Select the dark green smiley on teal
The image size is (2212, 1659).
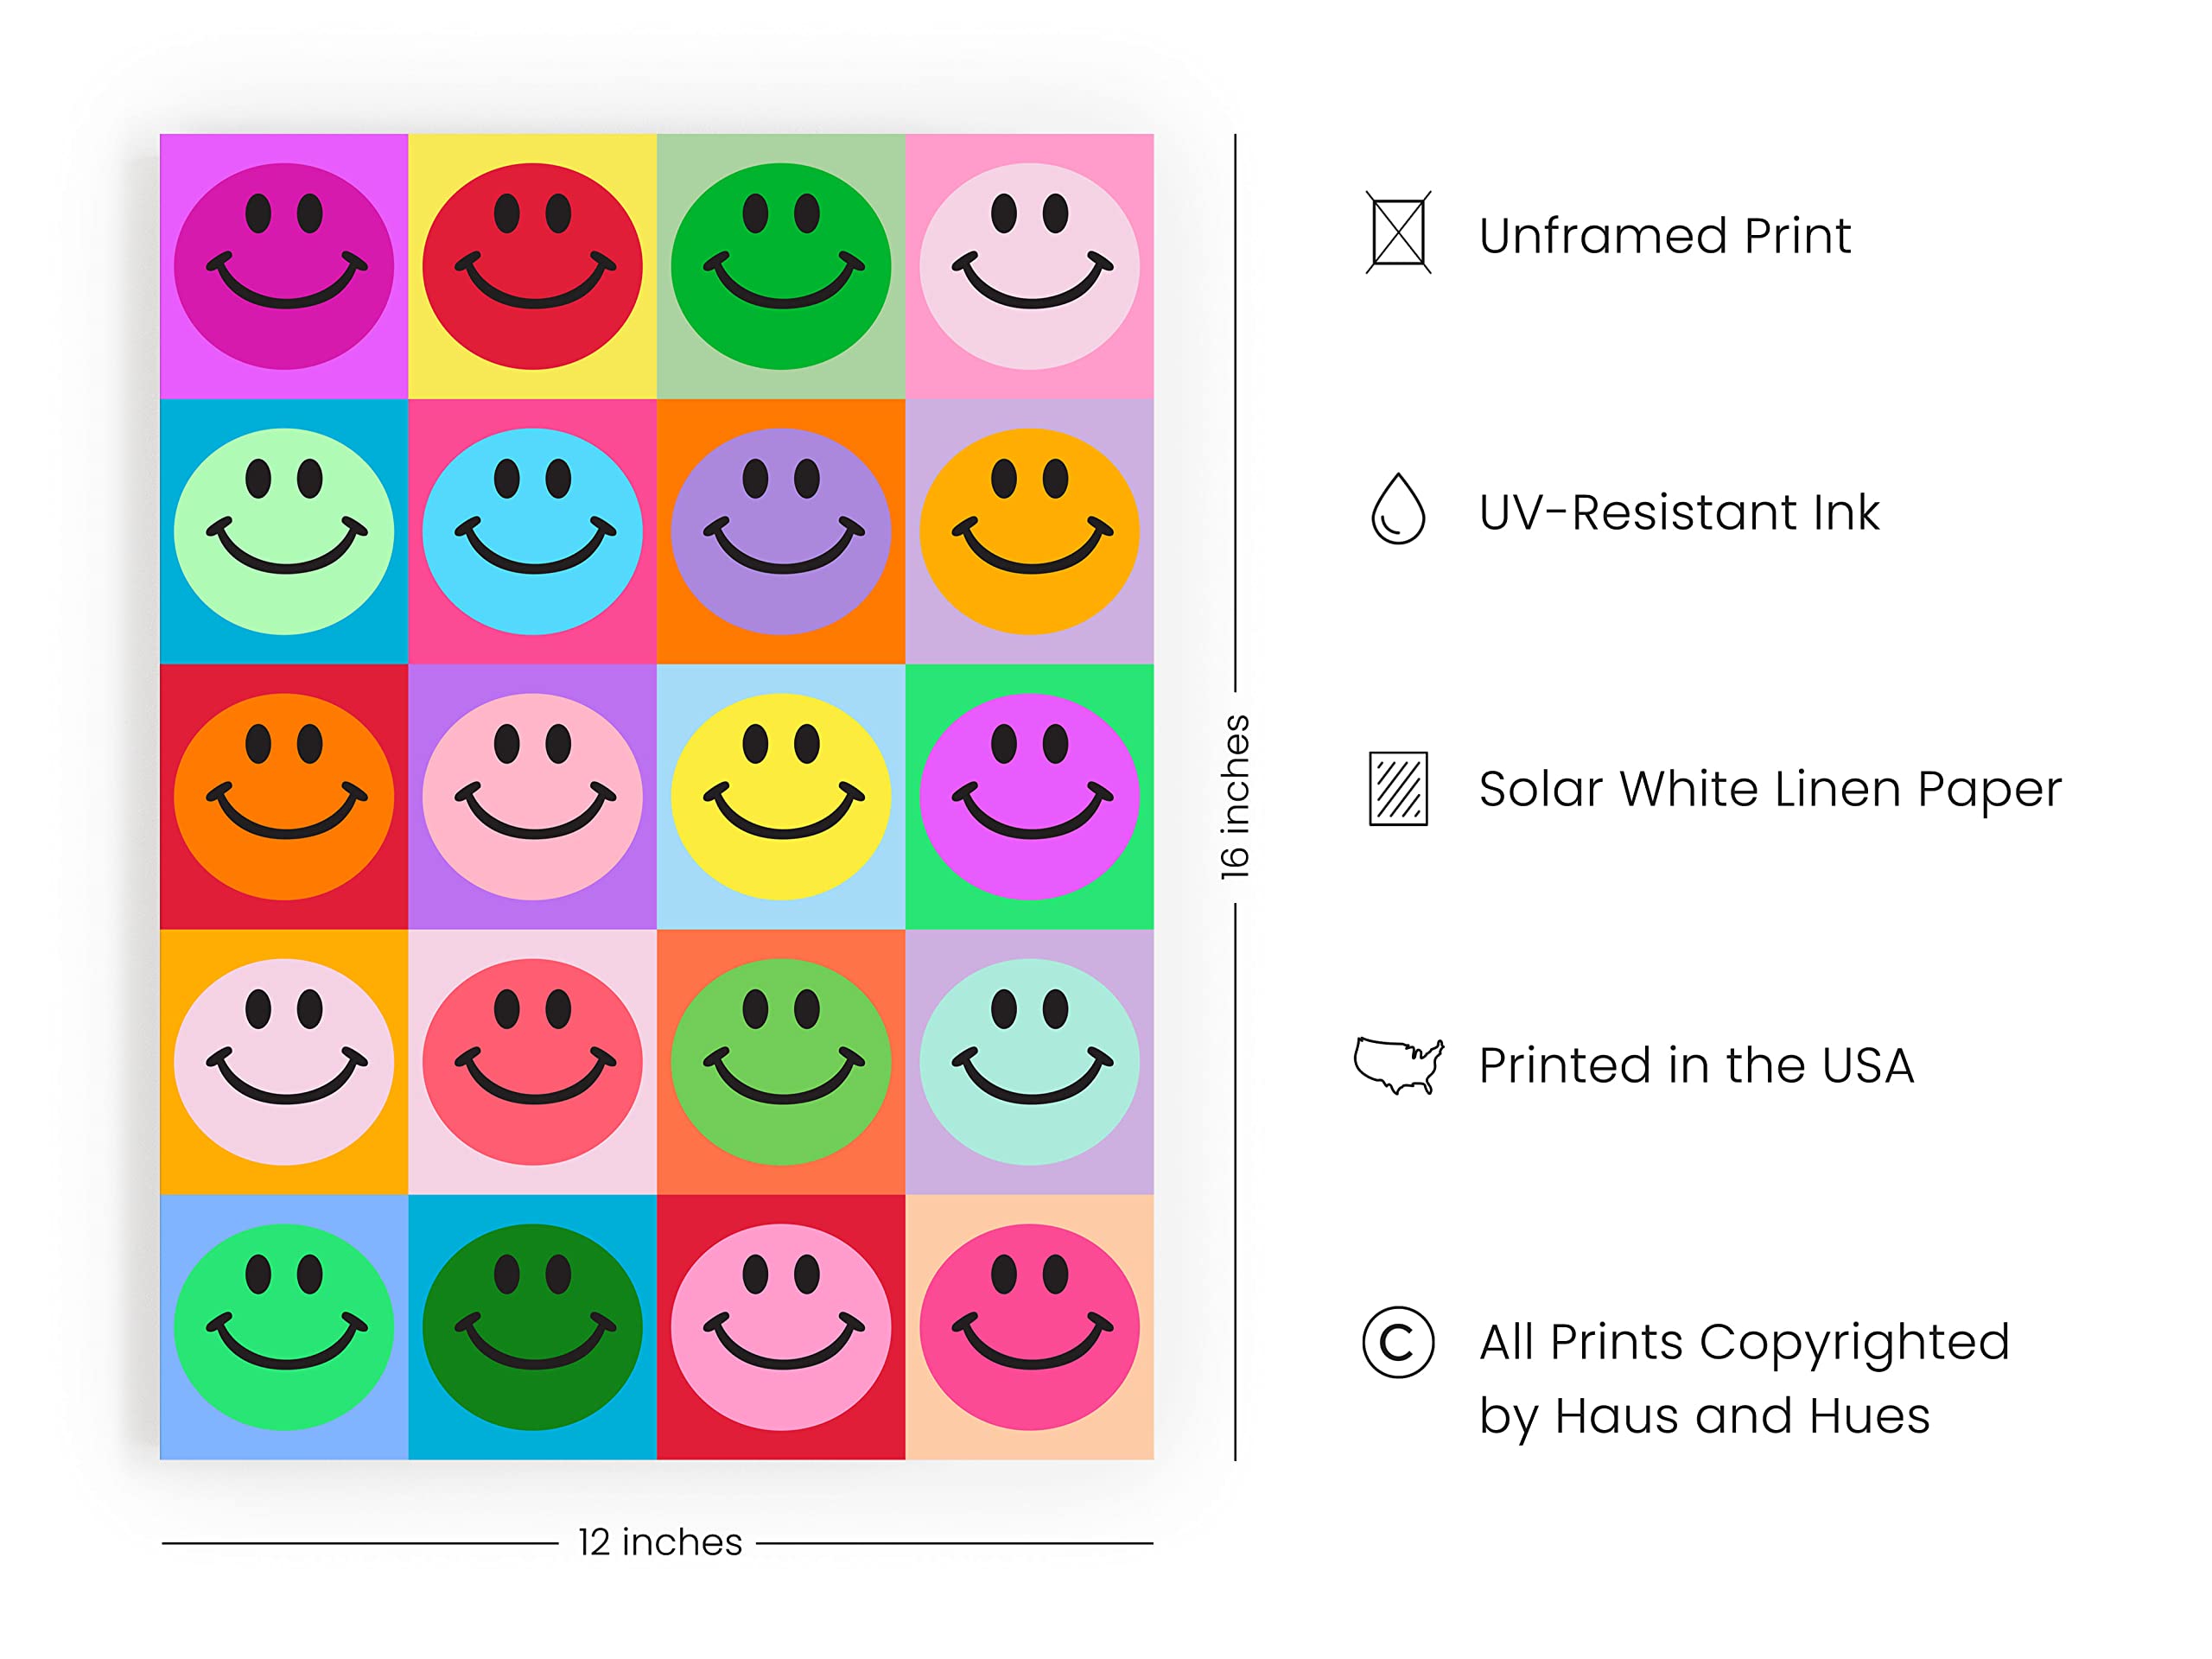point(532,1327)
